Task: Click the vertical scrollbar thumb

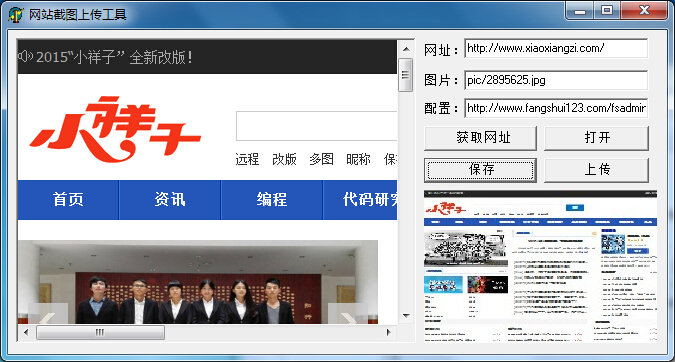Action: click(406, 75)
